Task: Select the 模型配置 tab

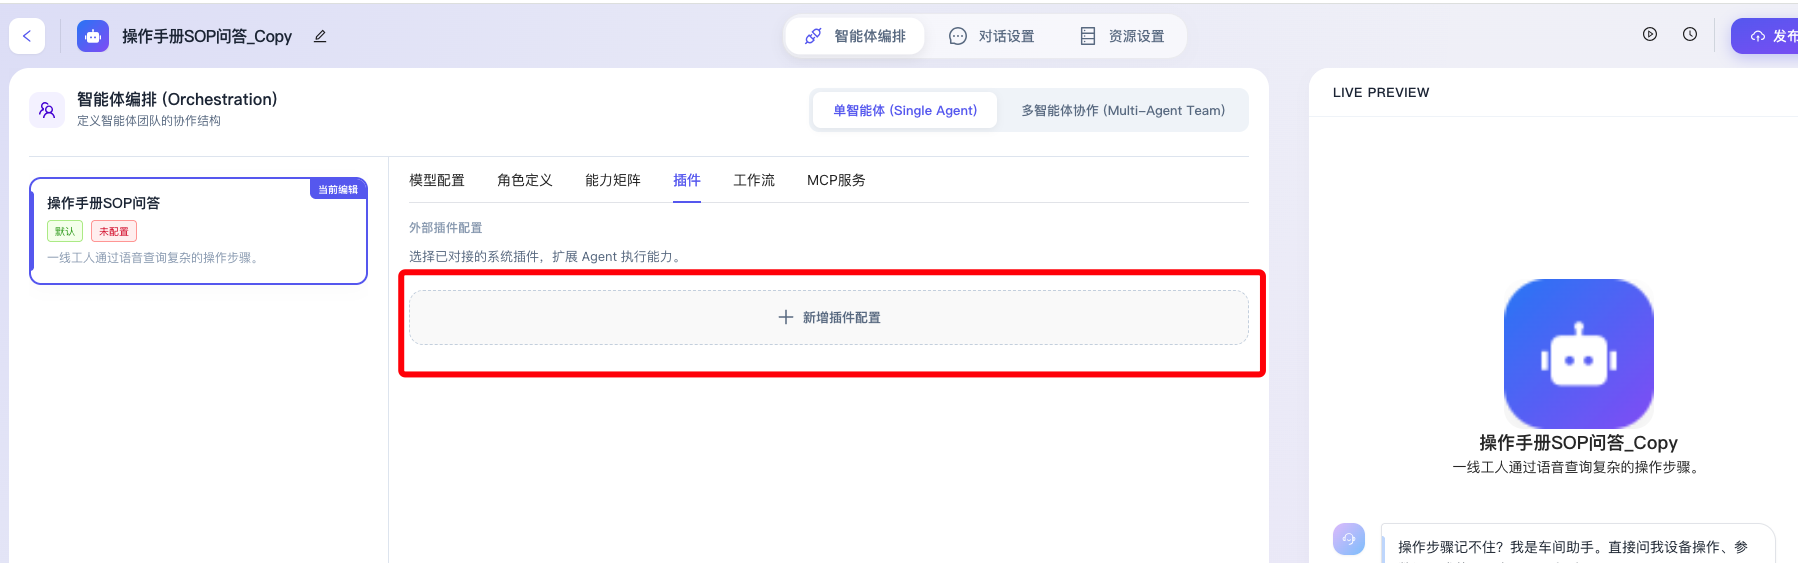Action: pos(437,180)
